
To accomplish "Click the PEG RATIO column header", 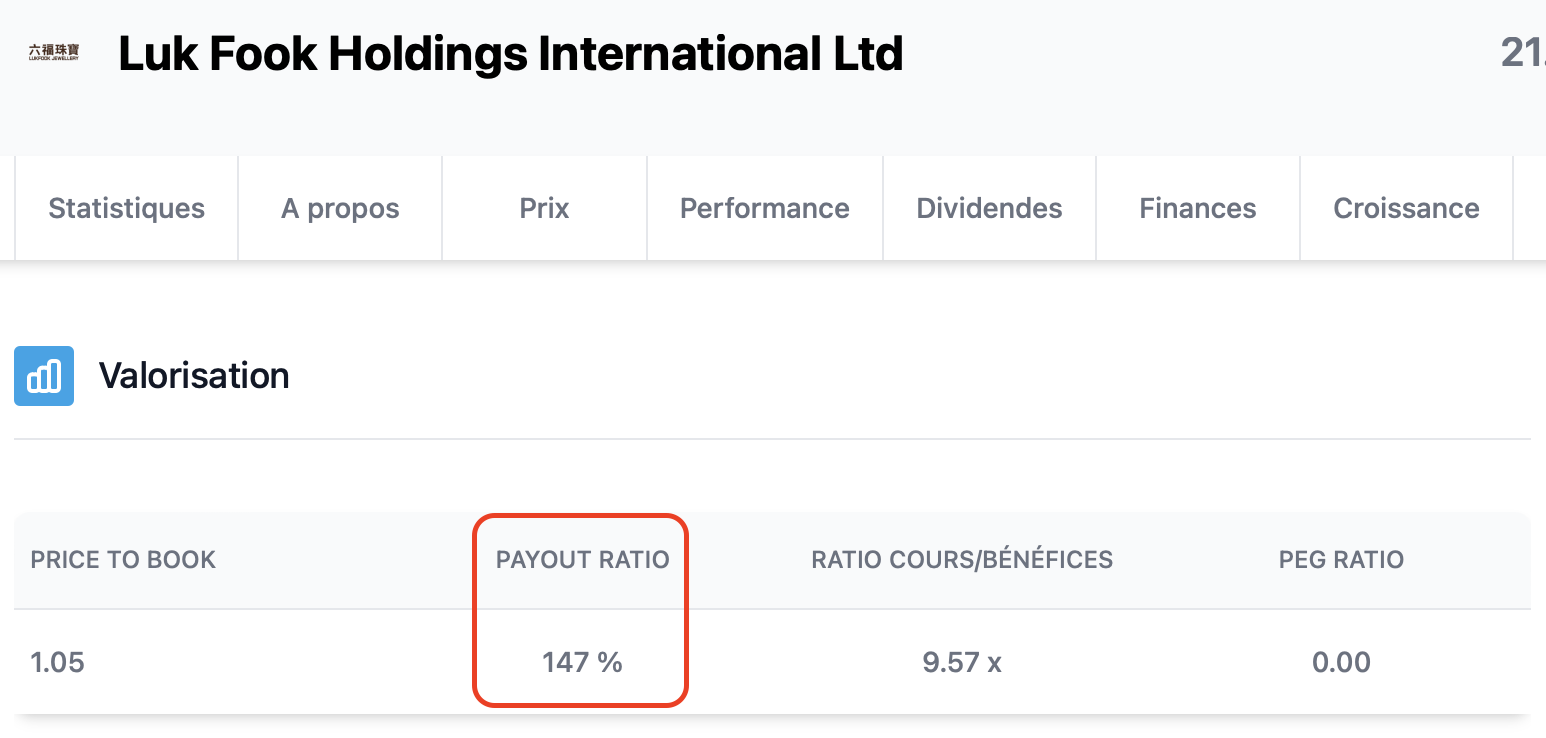I will click(1341, 560).
